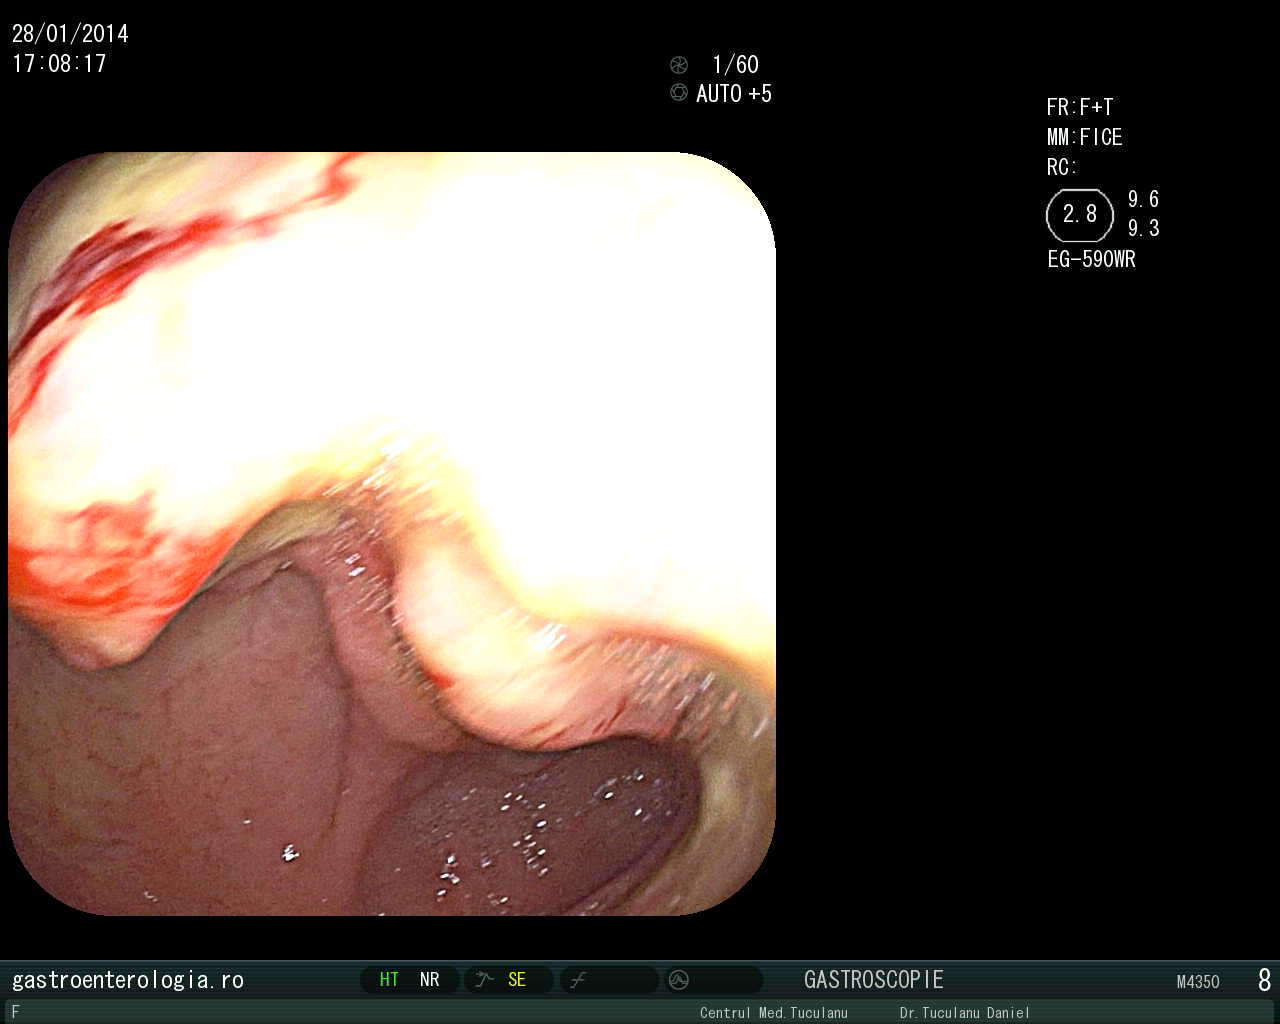Toggle the yellow SE indicator
The image size is (1280, 1024).
pyautogui.click(x=517, y=980)
